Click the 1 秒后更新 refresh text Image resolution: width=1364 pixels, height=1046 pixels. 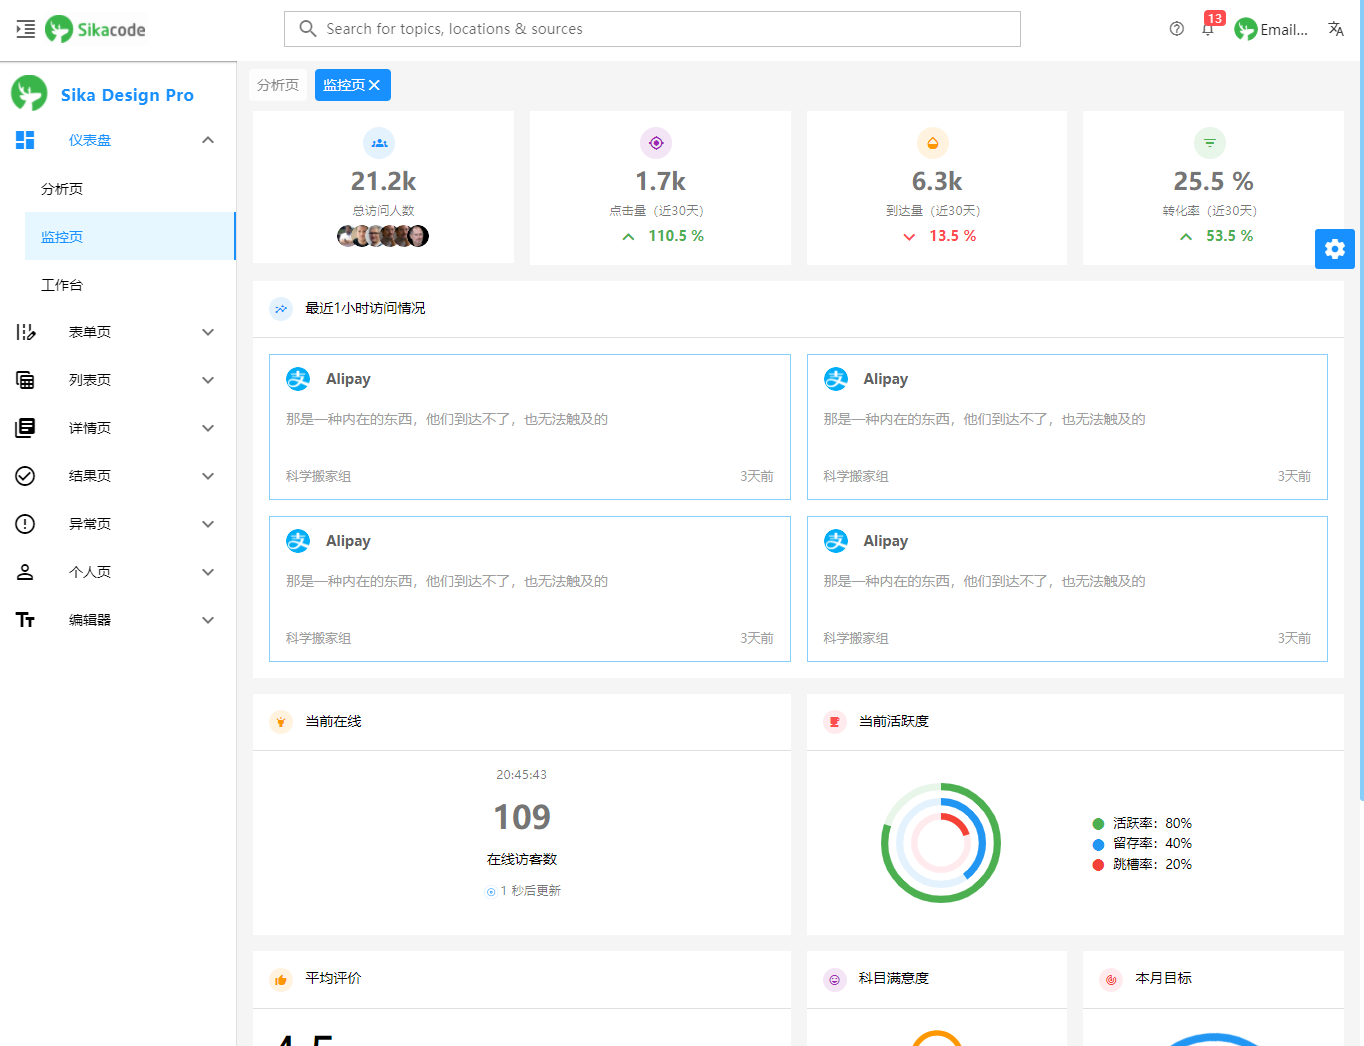530,891
